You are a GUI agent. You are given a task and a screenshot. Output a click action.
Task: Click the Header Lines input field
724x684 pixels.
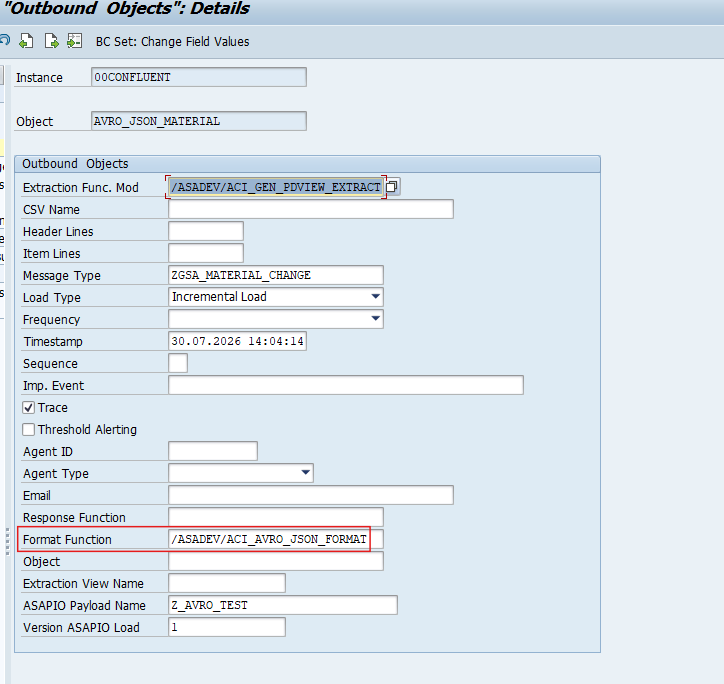tap(206, 231)
